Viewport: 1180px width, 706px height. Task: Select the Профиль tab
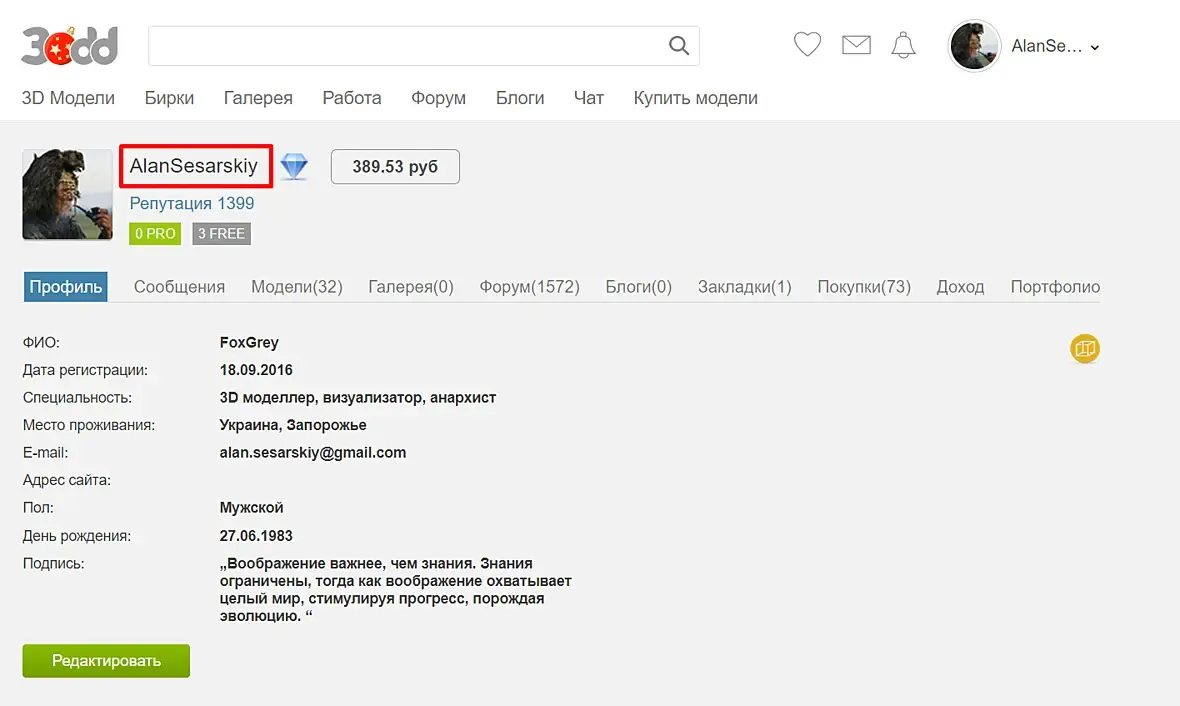click(x=65, y=287)
